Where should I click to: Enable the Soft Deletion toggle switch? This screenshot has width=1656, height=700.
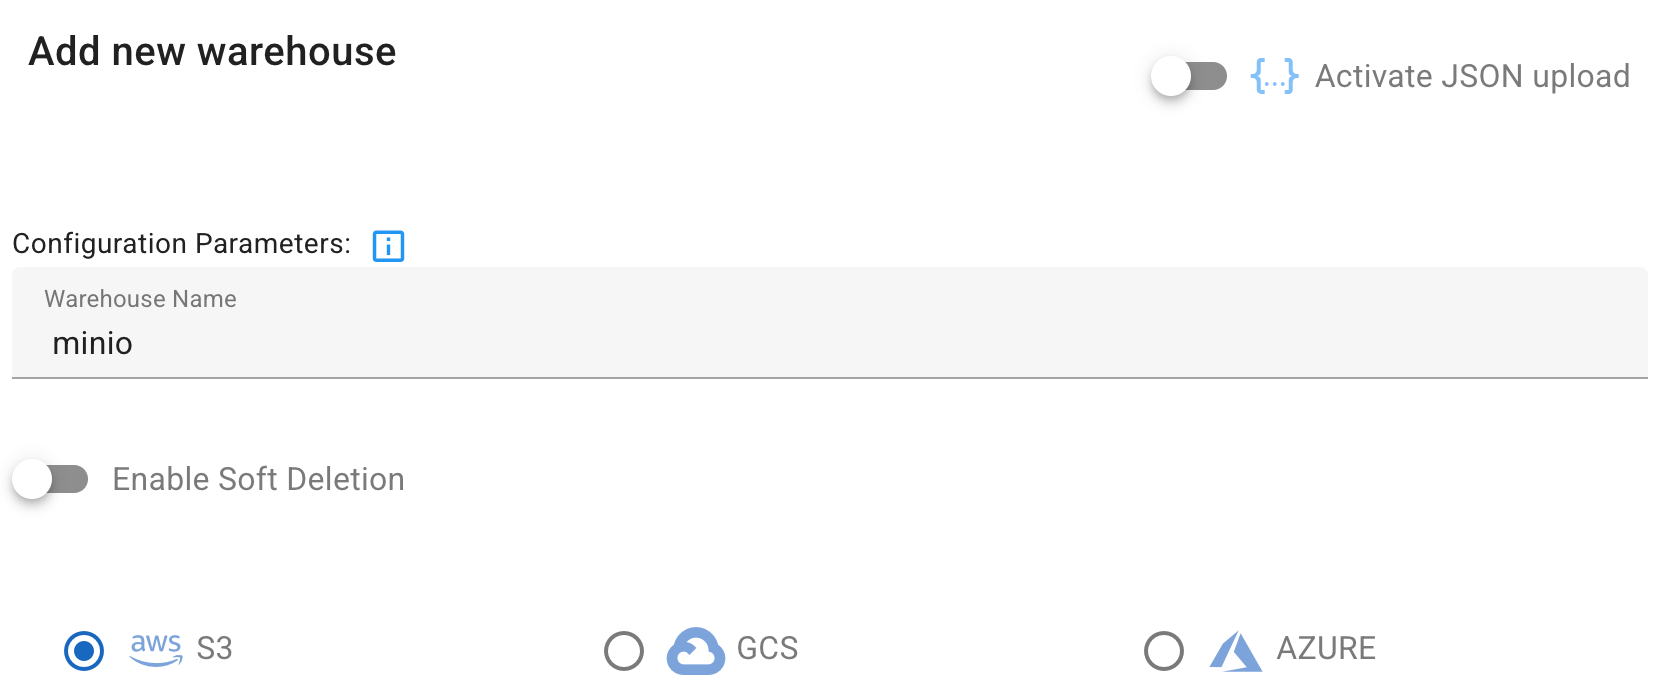click(50, 479)
